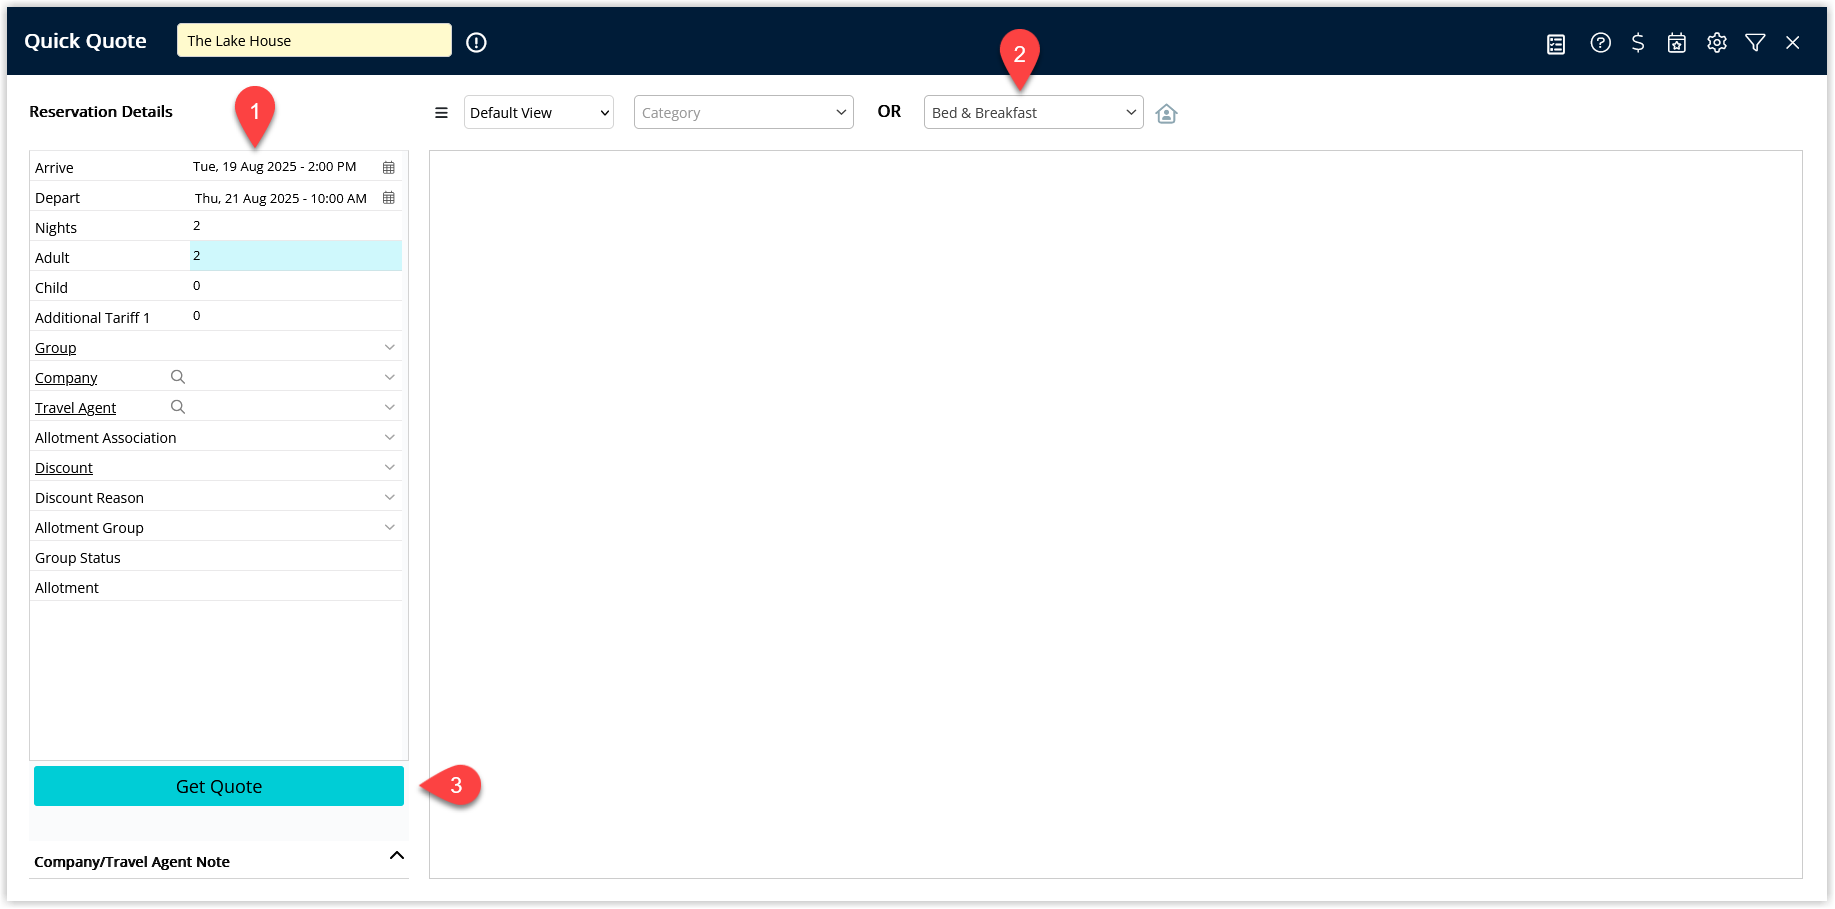Click the Travel Agent link label
The image size is (1835, 909).
pos(76,408)
